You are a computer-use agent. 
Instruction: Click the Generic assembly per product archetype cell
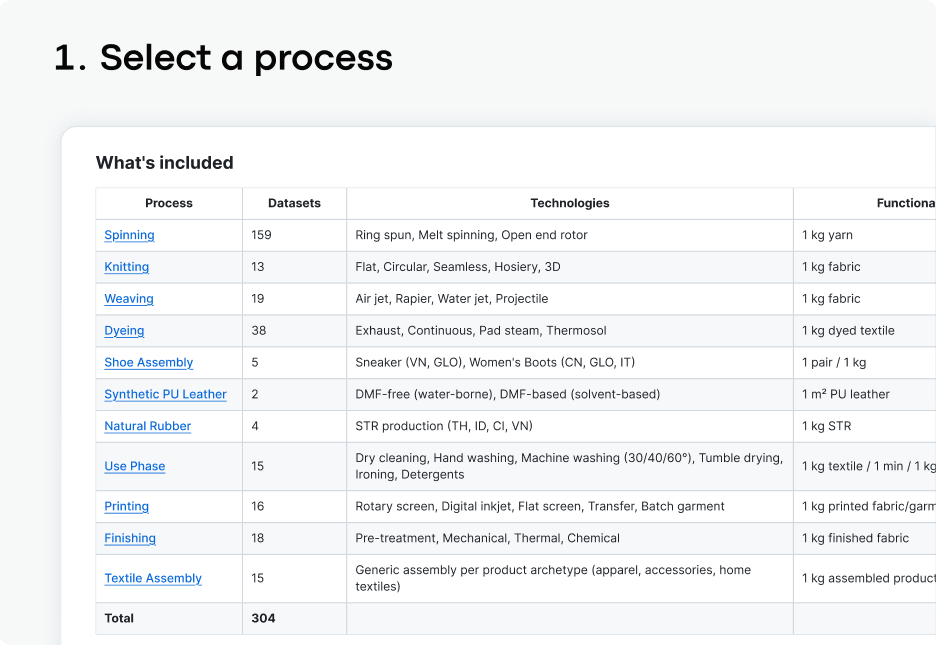[x=570, y=578]
